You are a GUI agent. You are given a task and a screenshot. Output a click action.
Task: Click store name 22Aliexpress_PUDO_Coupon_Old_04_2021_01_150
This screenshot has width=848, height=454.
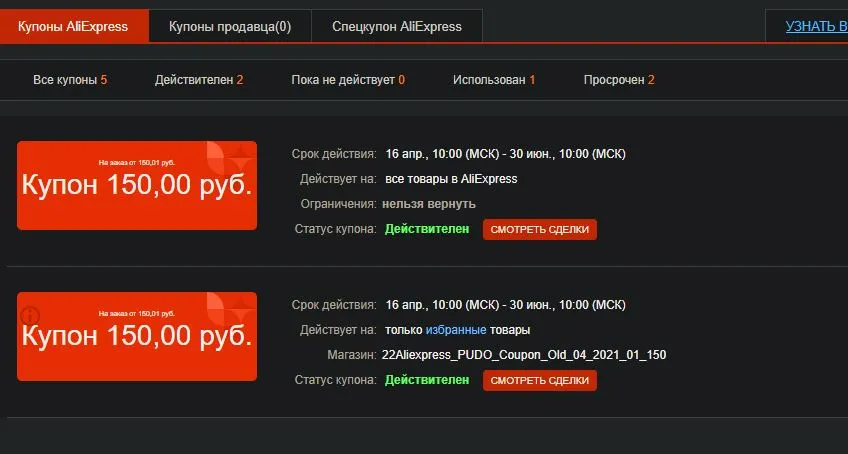[524, 355]
